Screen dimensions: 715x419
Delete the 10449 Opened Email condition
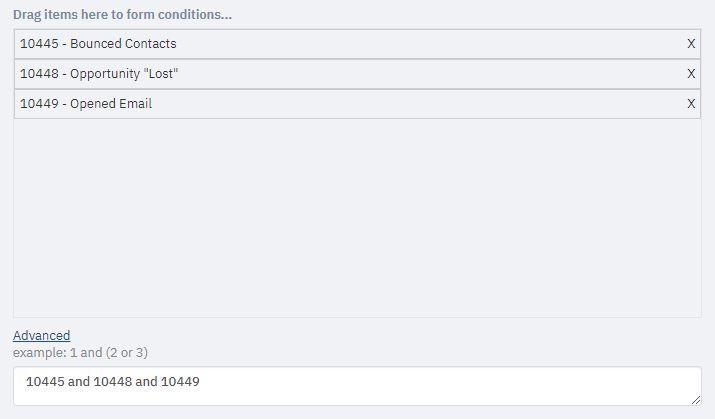(x=691, y=104)
